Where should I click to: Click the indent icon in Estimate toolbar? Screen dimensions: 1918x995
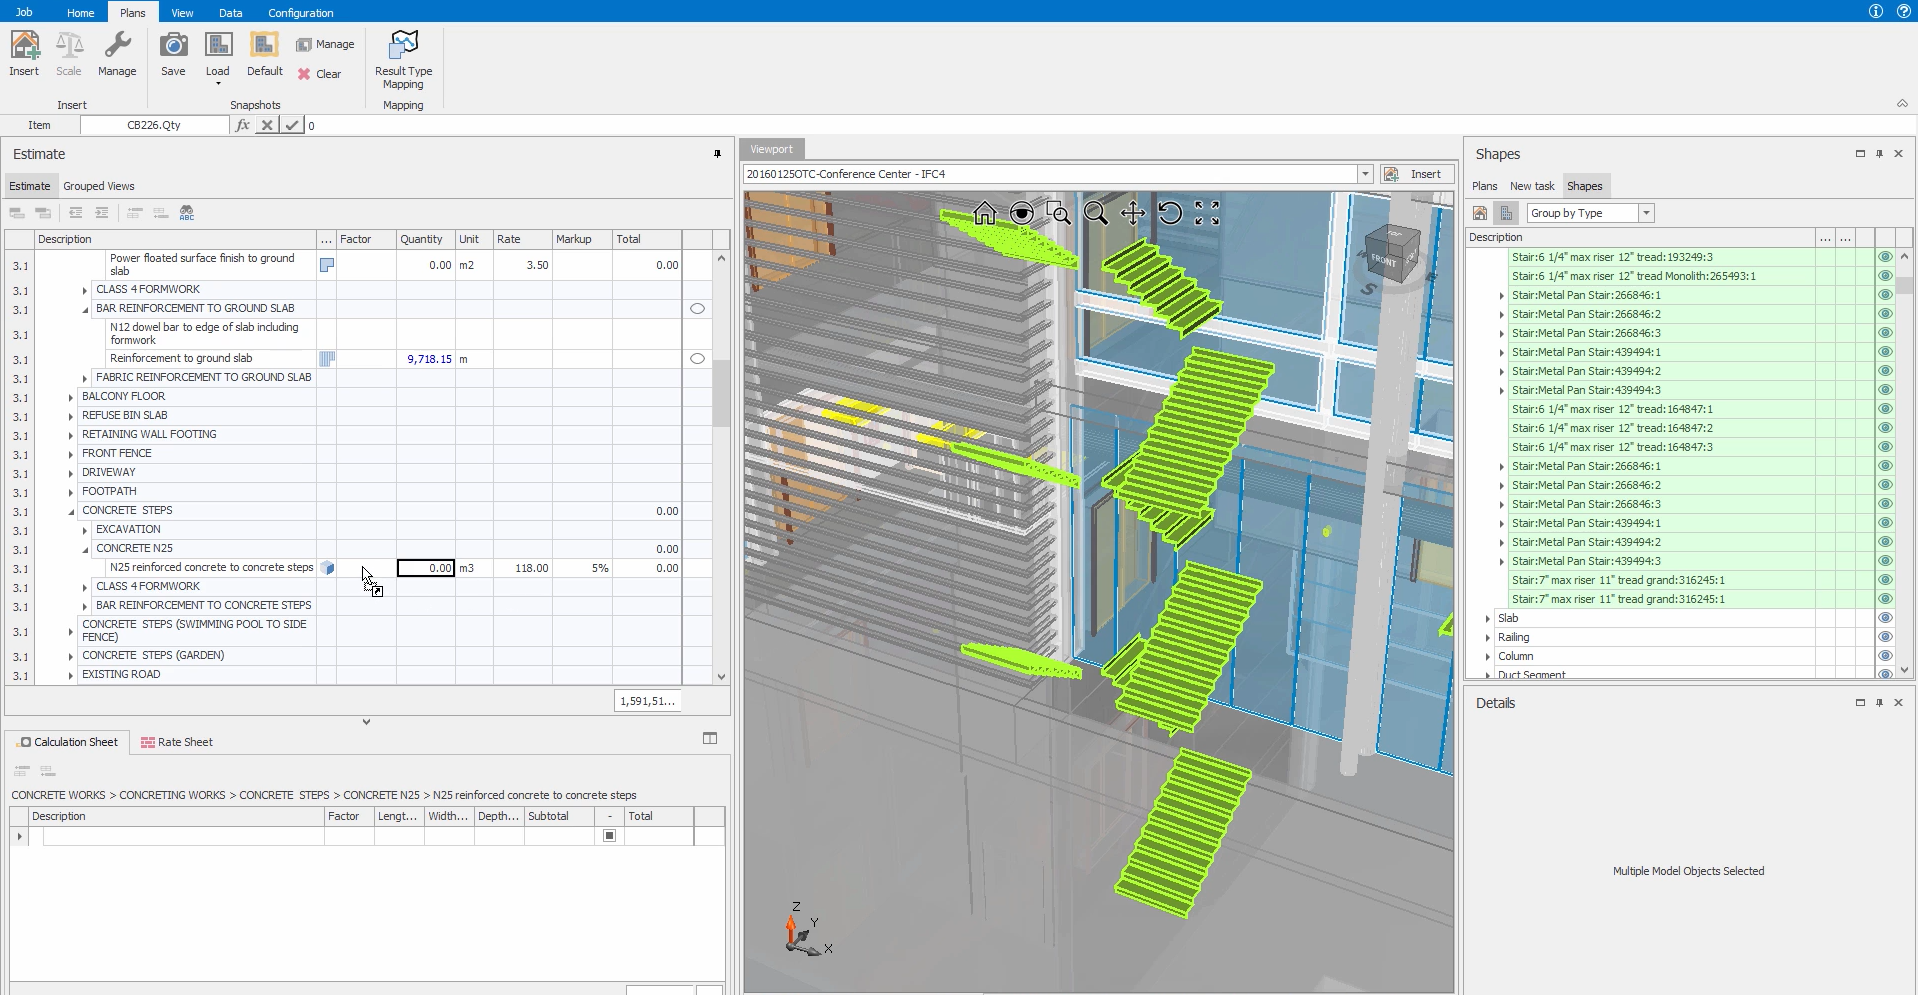pyautogui.click(x=101, y=213)
